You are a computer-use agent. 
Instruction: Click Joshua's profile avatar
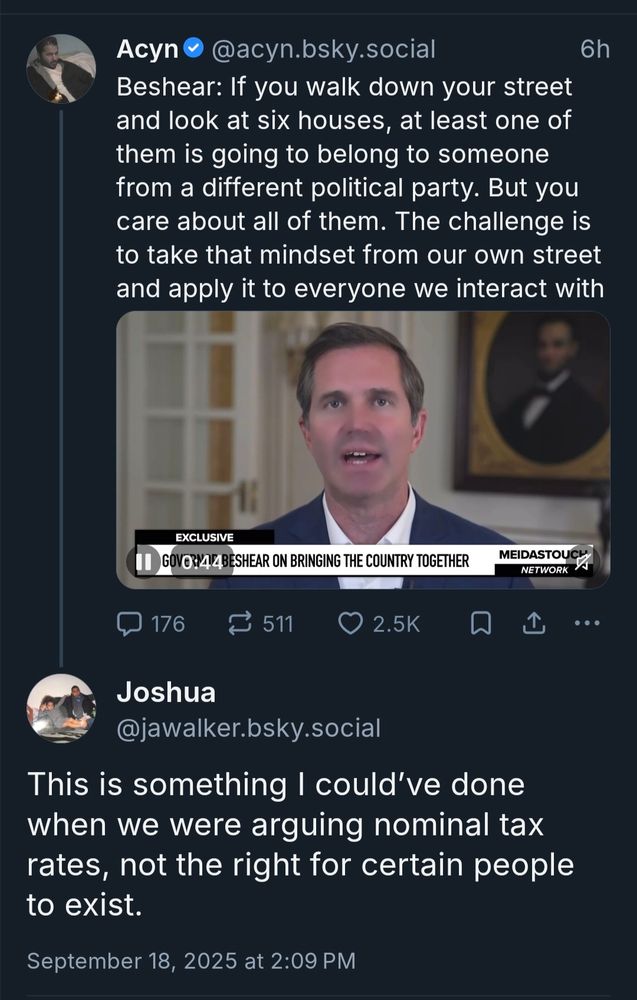coord(61,710)
